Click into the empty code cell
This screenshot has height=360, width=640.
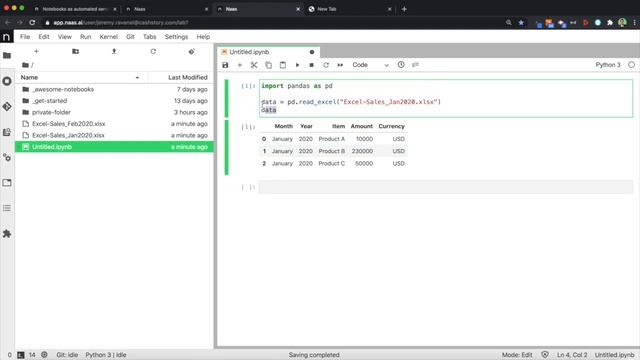(x=446, y=187)
